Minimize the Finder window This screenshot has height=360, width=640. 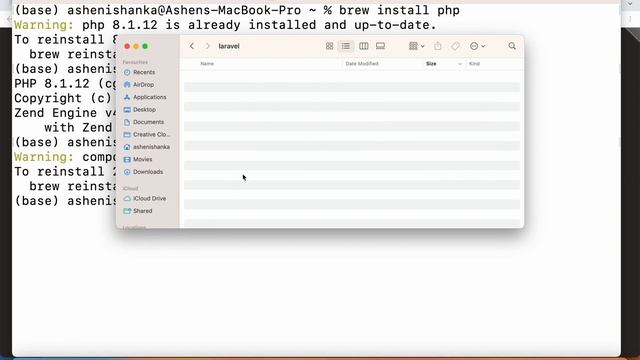136,46
